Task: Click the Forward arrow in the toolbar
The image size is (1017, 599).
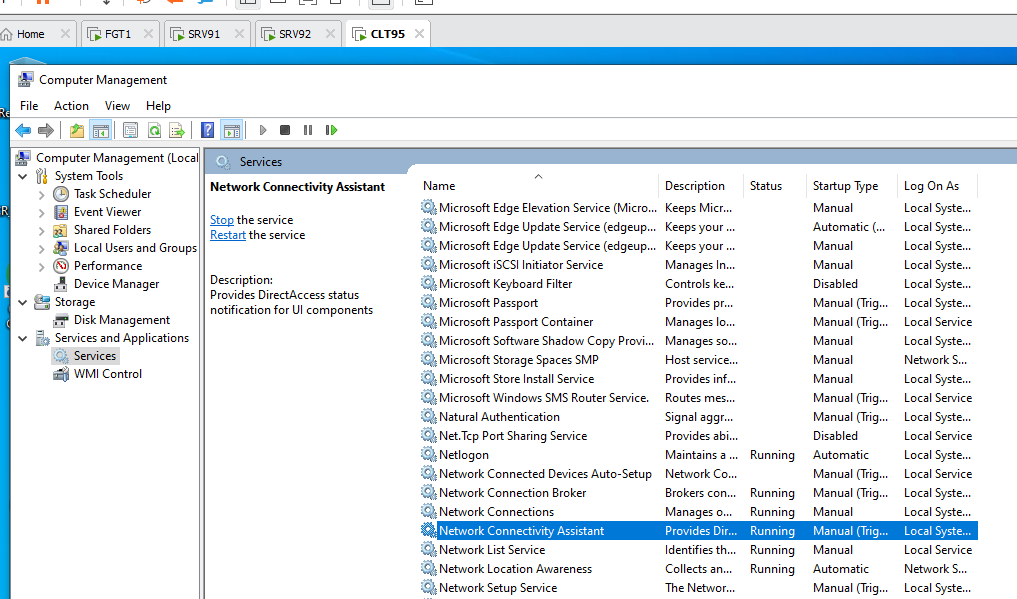Action: [45, 130]
